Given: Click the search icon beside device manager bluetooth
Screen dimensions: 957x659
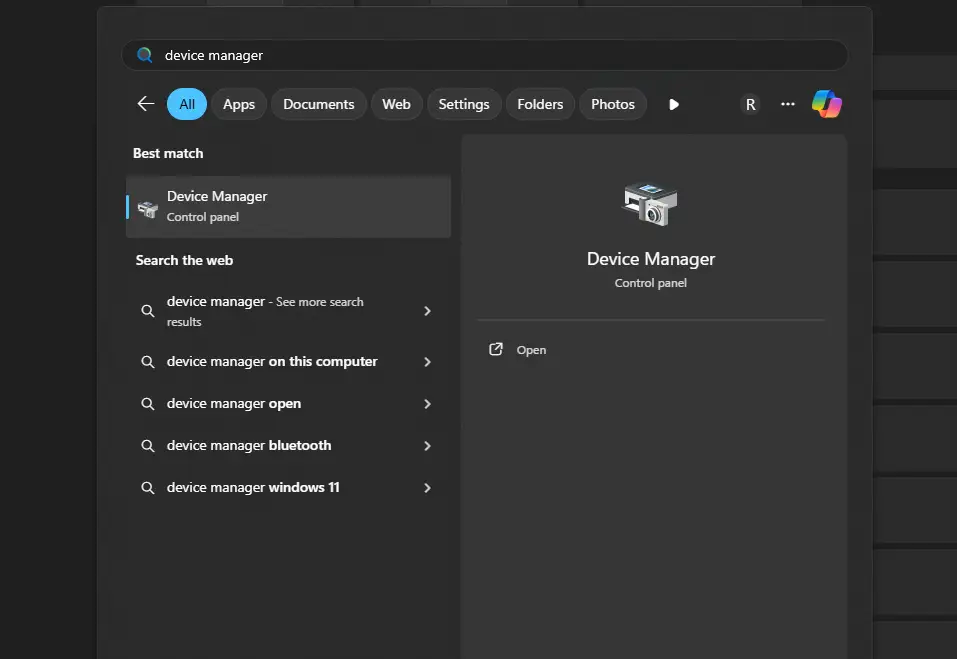Looking at the screenshot, I should [x=147, y=445].
